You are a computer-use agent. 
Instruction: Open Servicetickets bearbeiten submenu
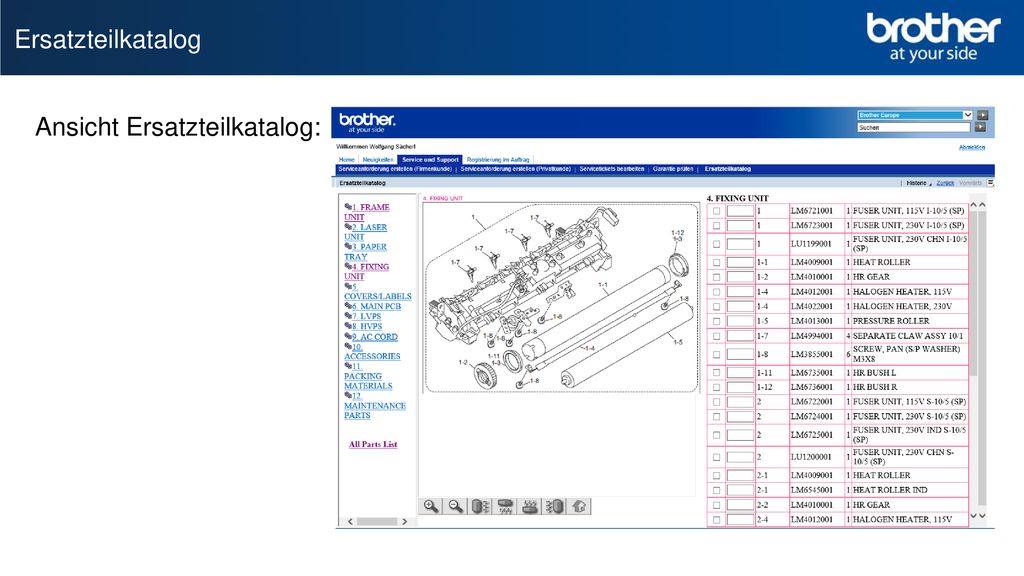tap(612, 169)
